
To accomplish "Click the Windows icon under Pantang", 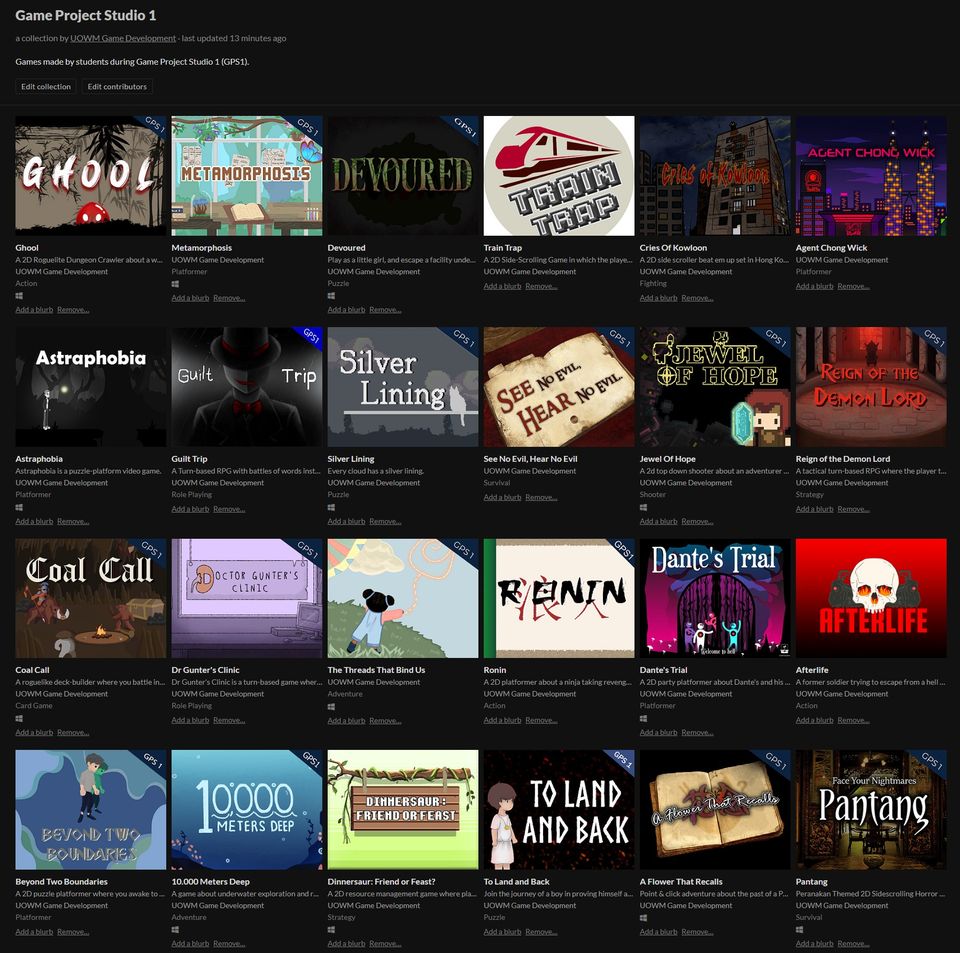I will pyautogui.click(x=800, y=930).
